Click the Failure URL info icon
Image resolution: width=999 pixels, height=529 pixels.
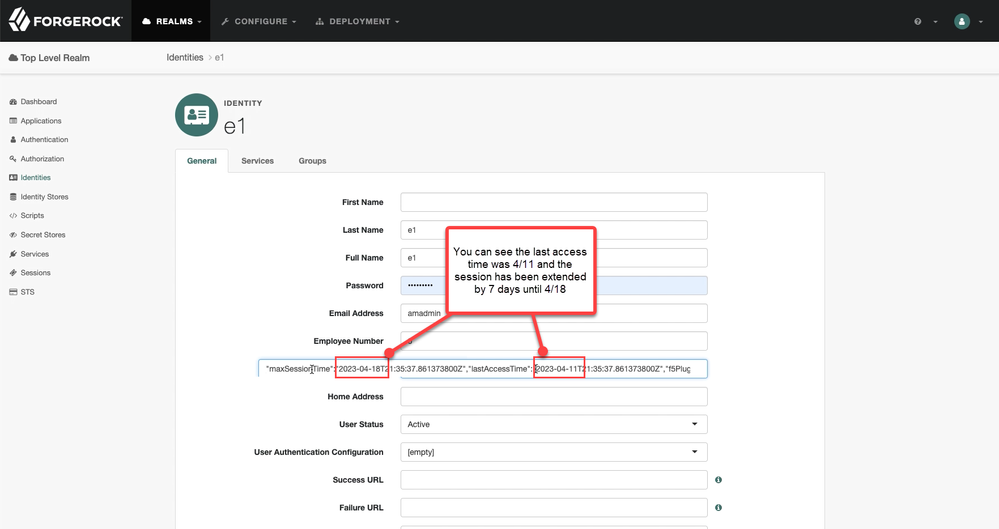click(x=718, y=508)
